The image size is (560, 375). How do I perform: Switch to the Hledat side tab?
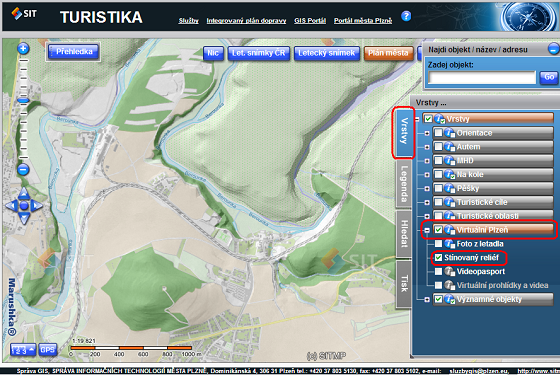point(404,234)
